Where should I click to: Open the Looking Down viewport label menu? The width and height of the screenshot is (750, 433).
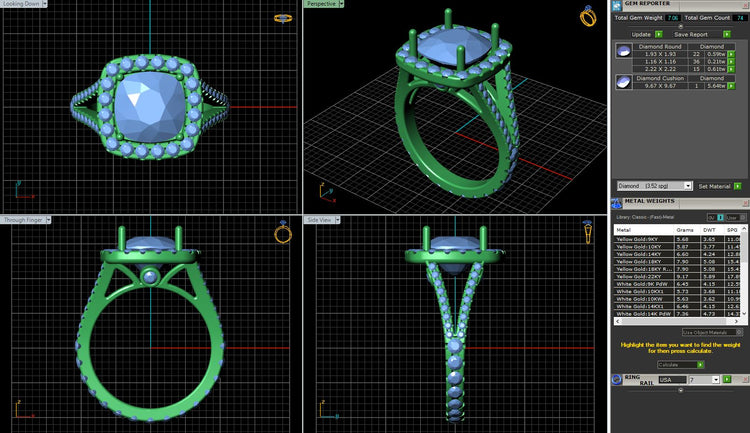(24, 4)
